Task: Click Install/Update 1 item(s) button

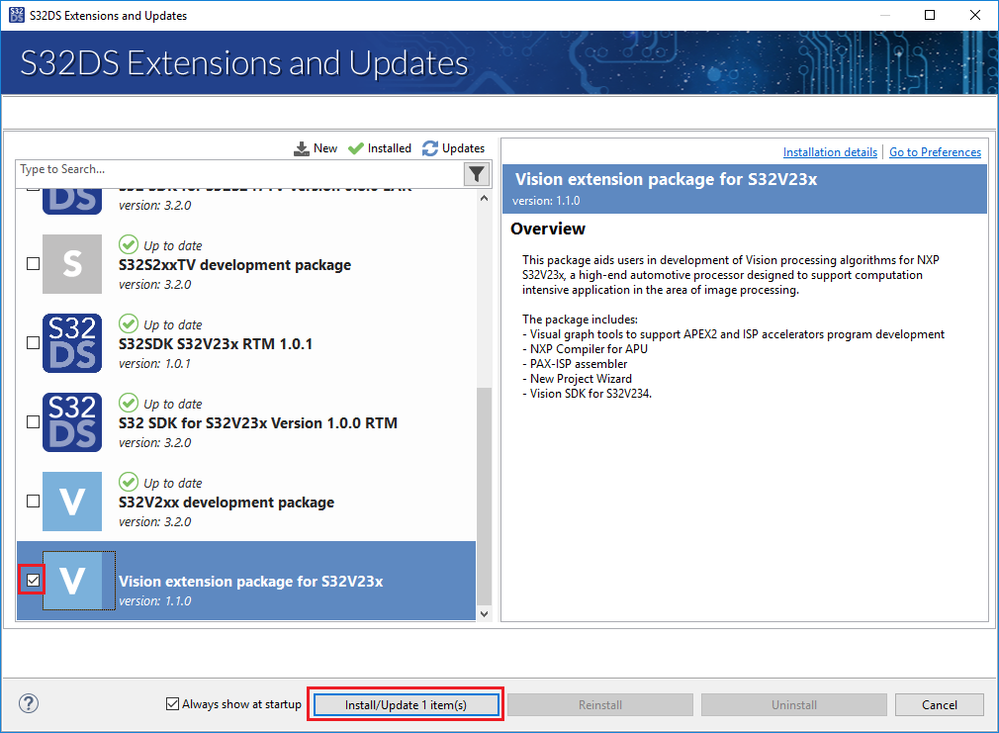Action: 406,704
